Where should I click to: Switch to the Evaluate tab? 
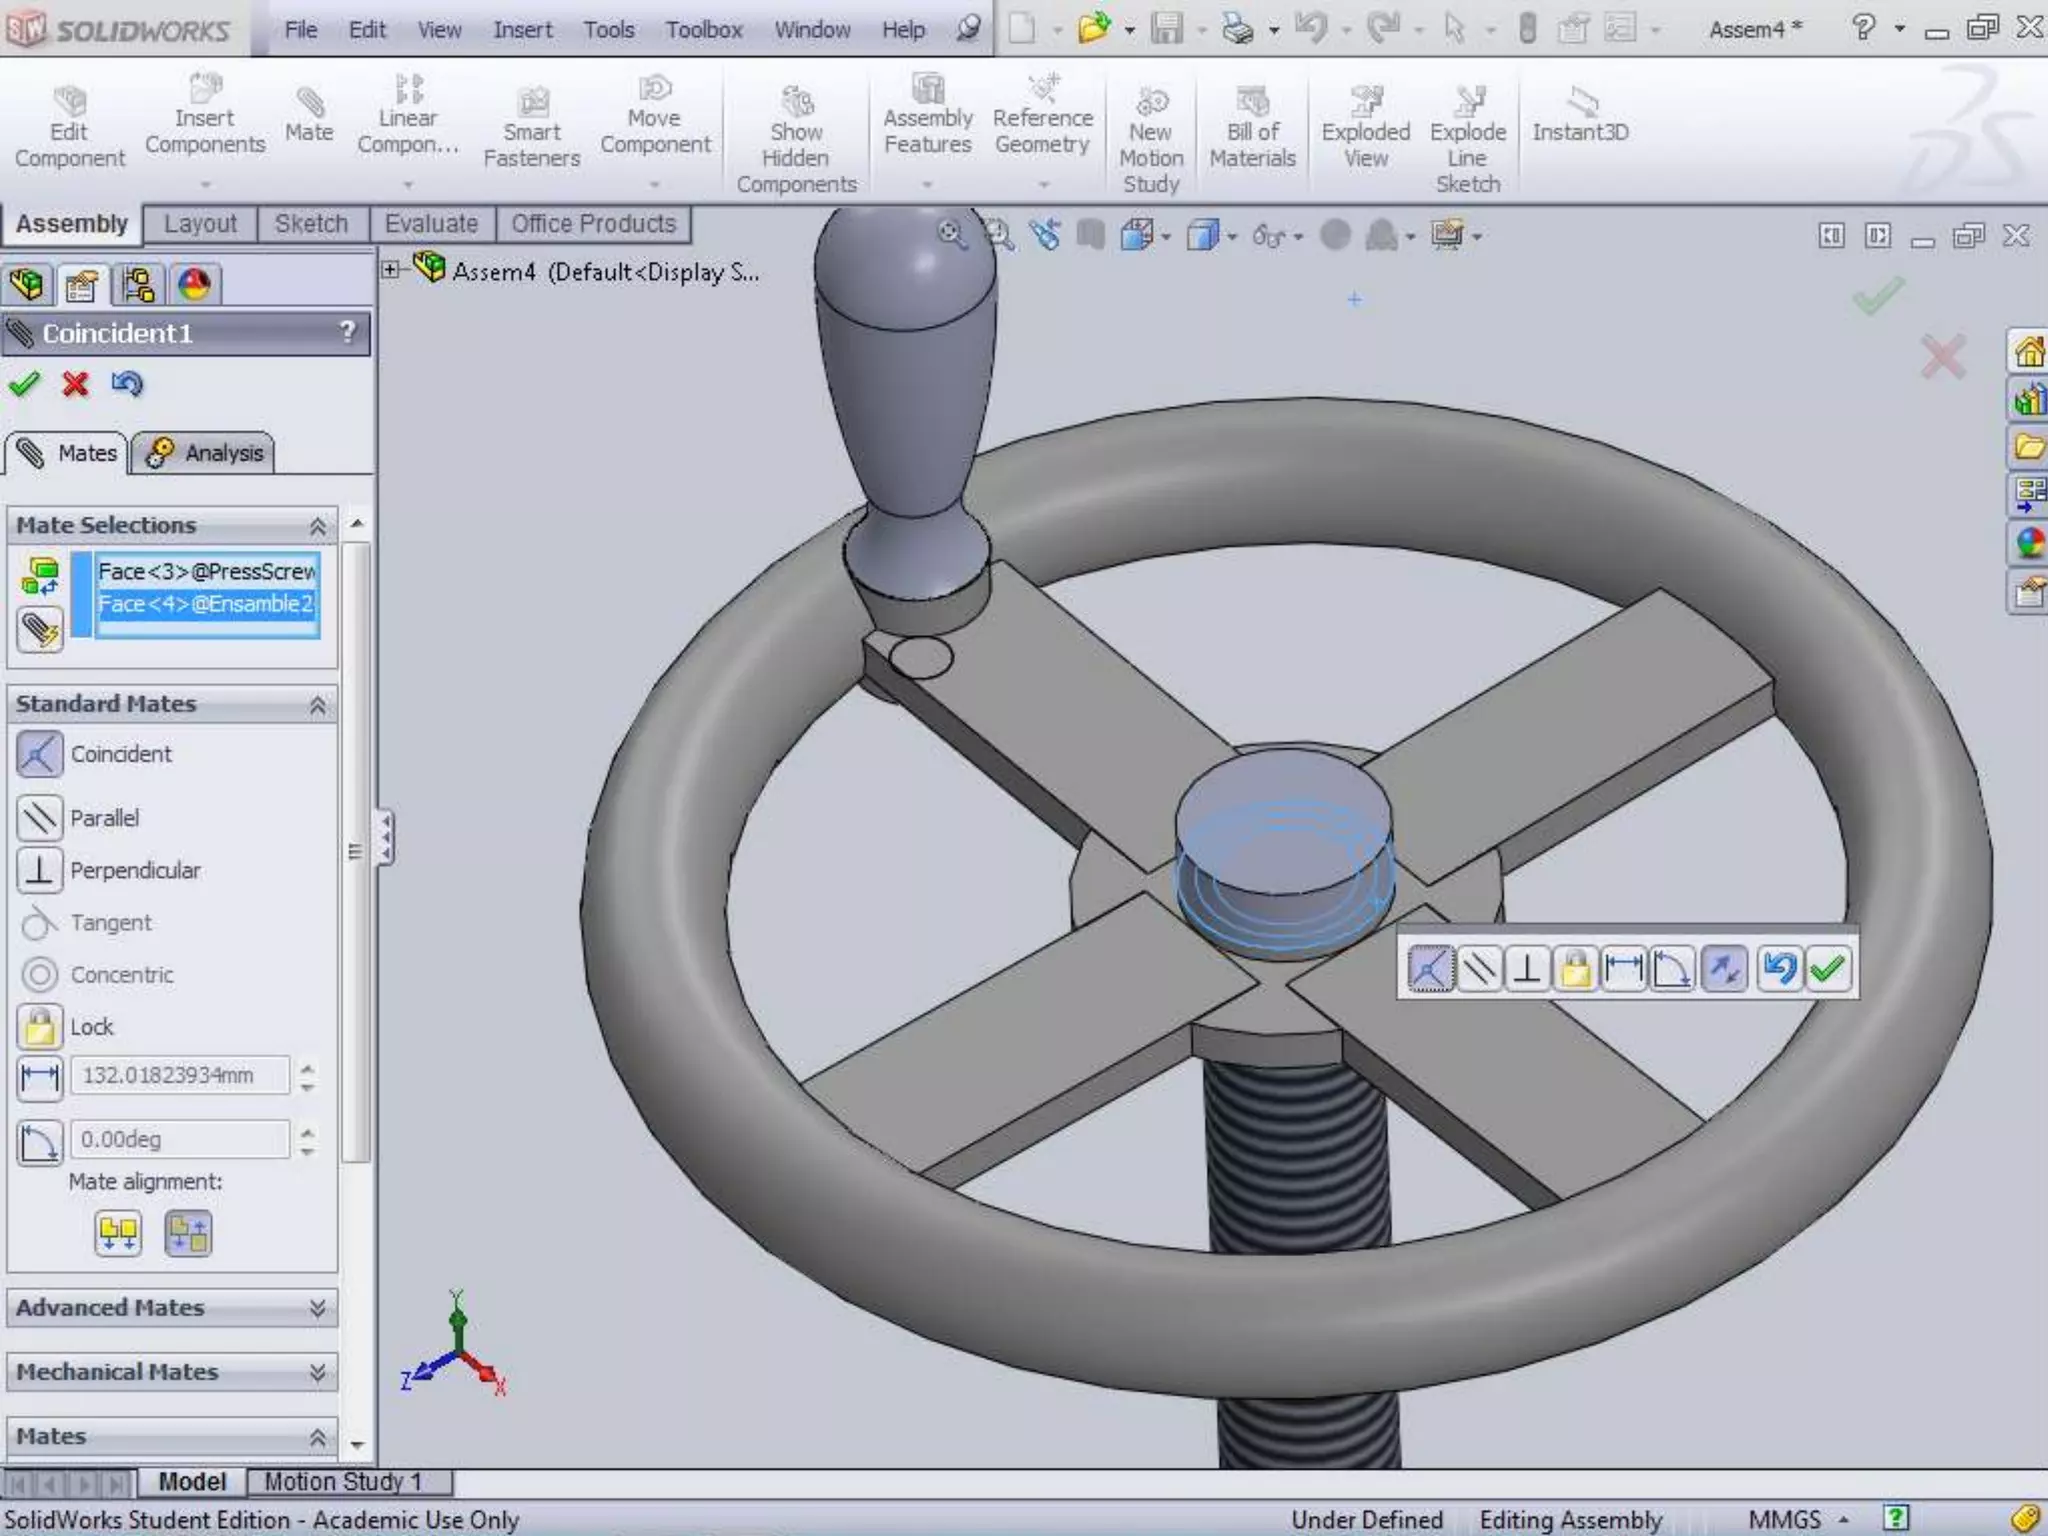point(431,224)
